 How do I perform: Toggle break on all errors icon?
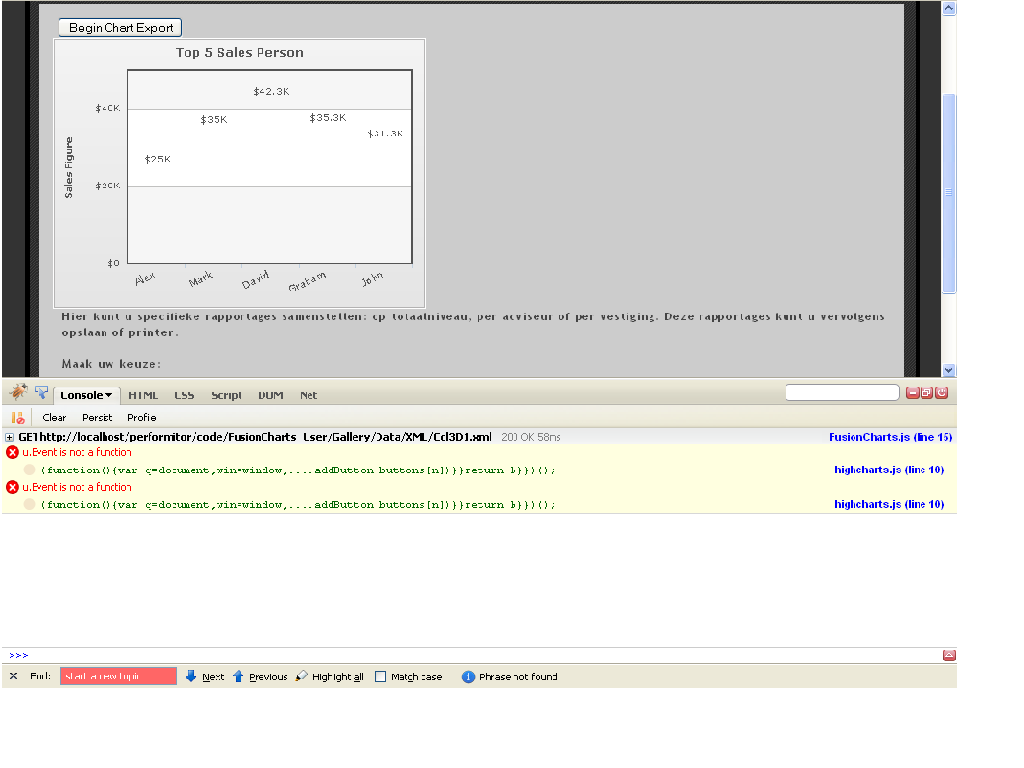click(17, 417)
